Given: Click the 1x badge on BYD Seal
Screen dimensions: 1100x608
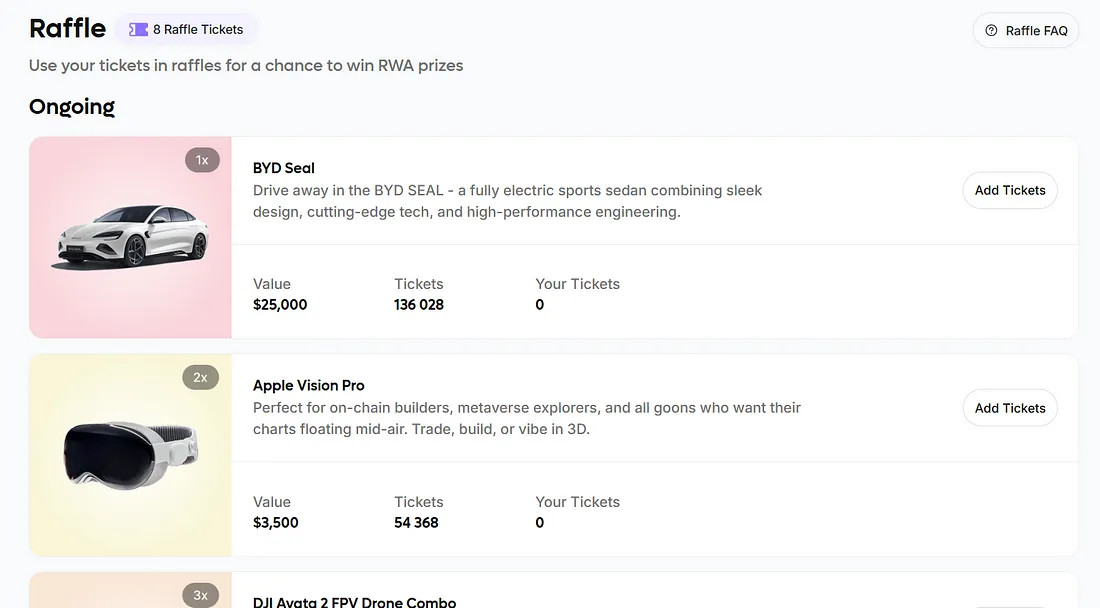Looking at the screenshot, I should (x=202, y=160).
